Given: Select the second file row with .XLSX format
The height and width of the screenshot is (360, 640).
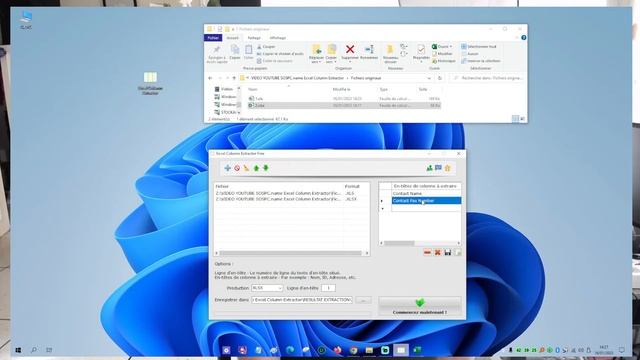Looking at the screenshot, I should tap(291, 199).
